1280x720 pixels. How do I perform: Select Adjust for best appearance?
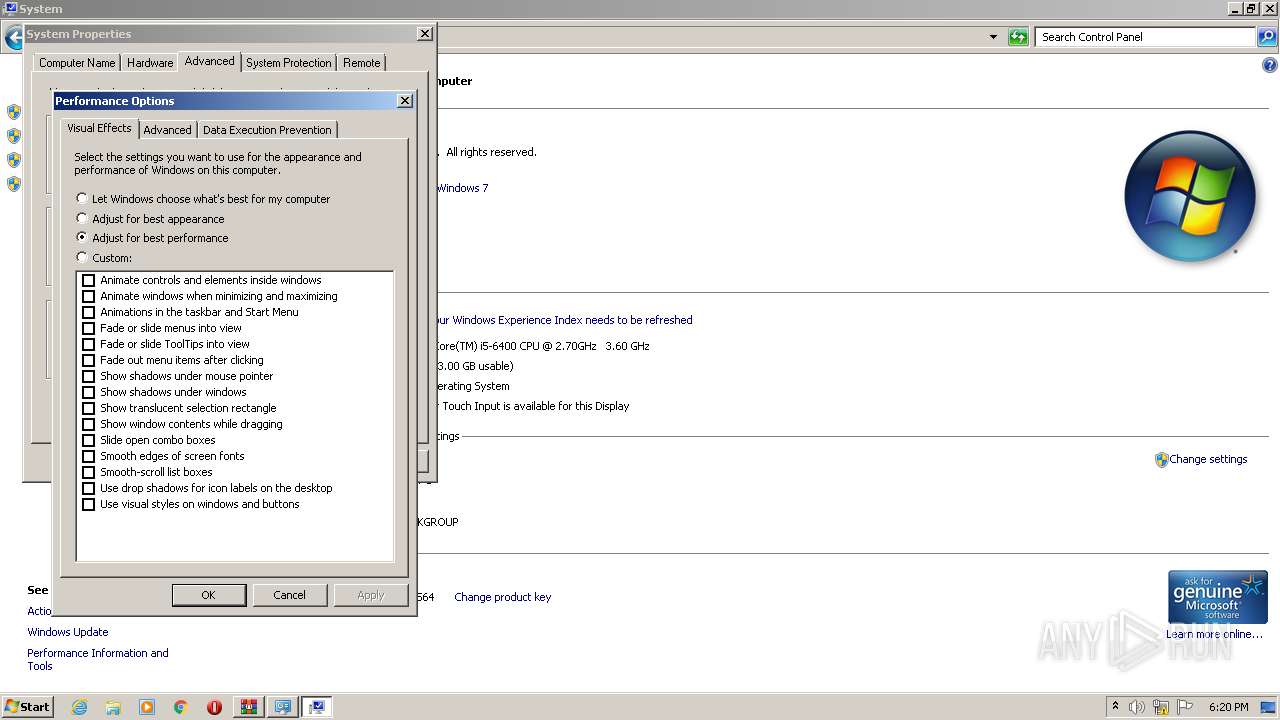(x=150, y=219)
